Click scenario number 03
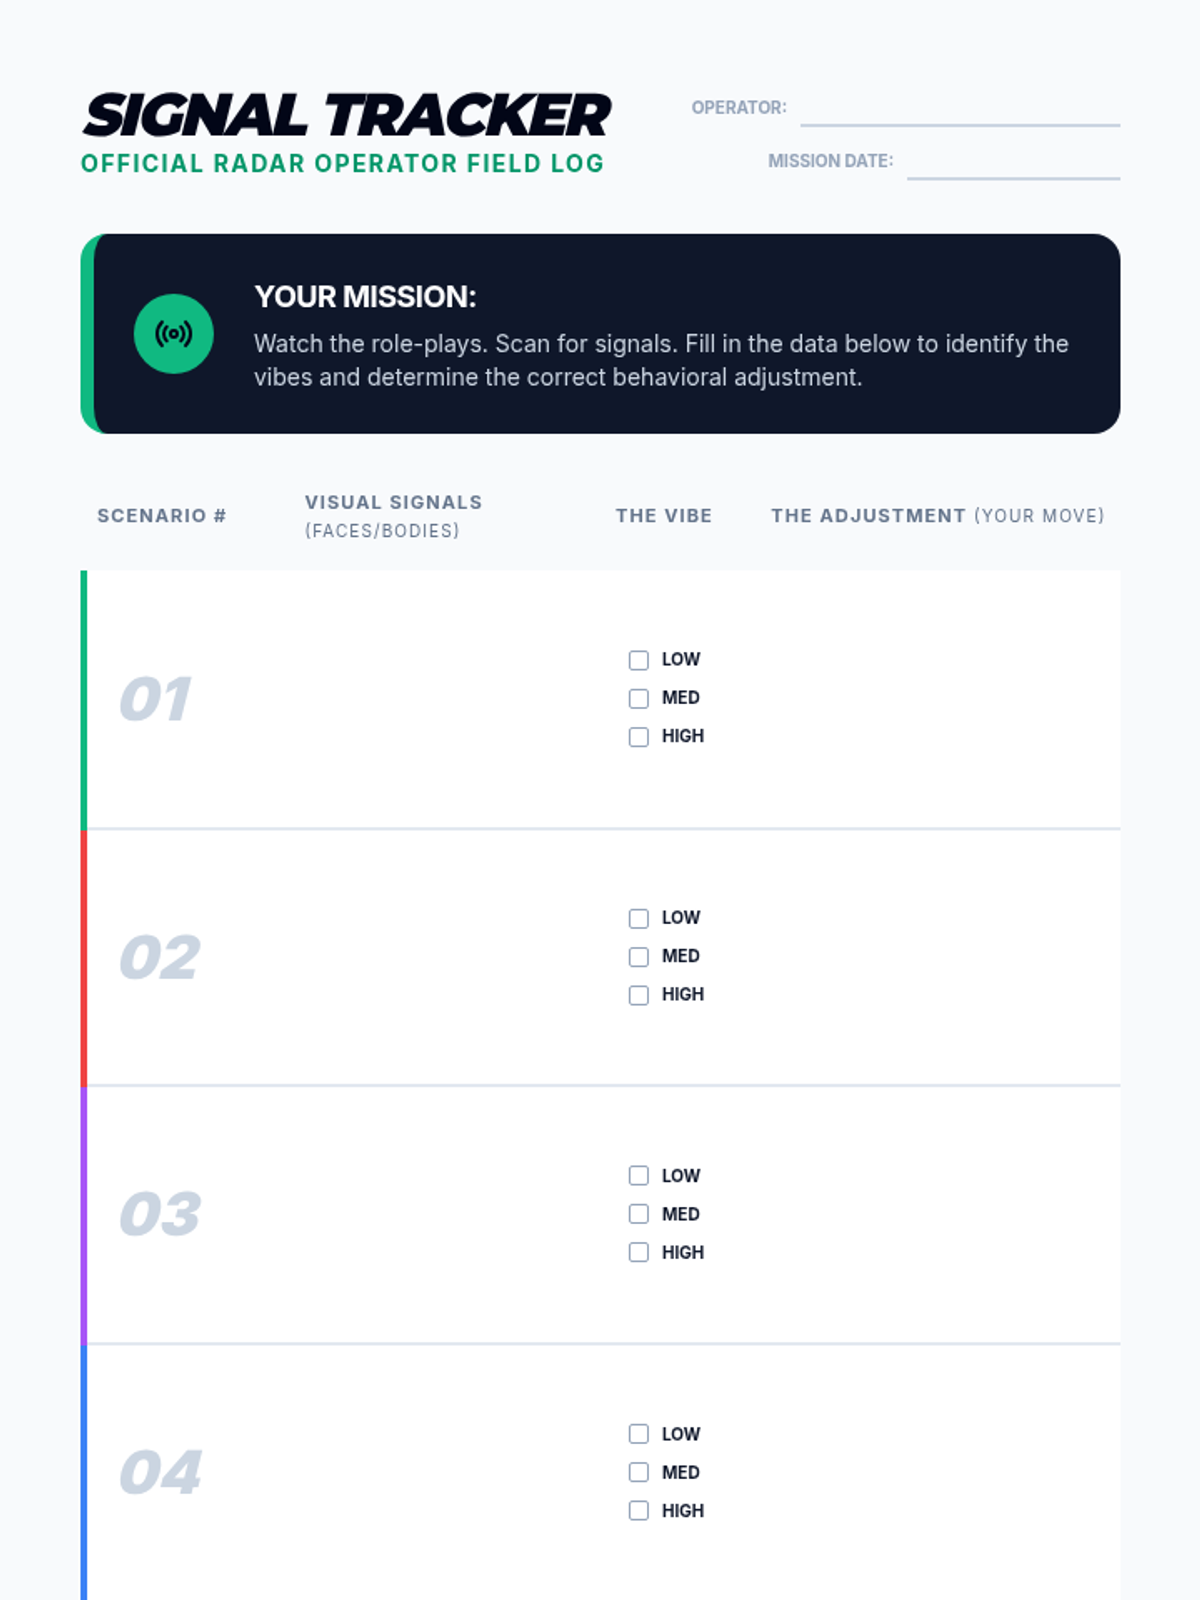This screenshot has height=1600, width=1200. [x=160, y=1214]
